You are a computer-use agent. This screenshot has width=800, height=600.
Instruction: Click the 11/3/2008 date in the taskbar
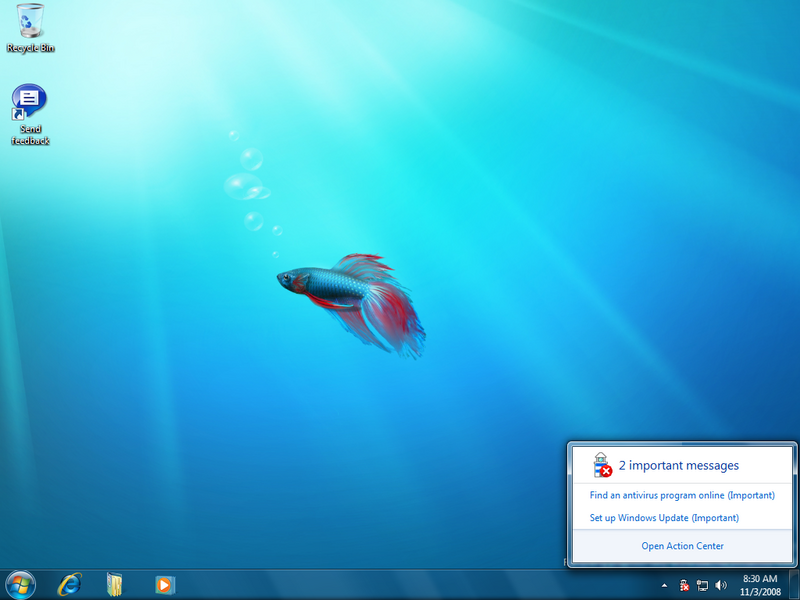tap(760, 591)
